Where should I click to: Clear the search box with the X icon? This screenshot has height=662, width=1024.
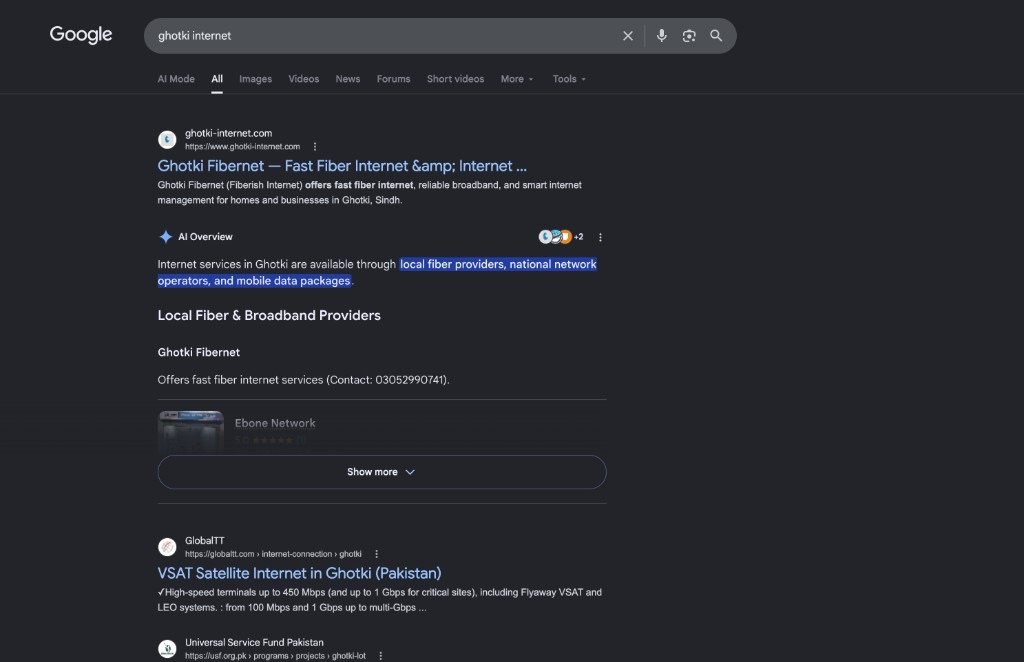[628, 36]
